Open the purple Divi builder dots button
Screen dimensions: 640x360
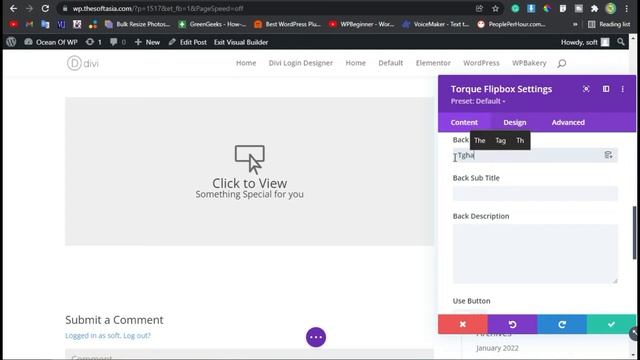pyautogui.click(x=316, y=337)
